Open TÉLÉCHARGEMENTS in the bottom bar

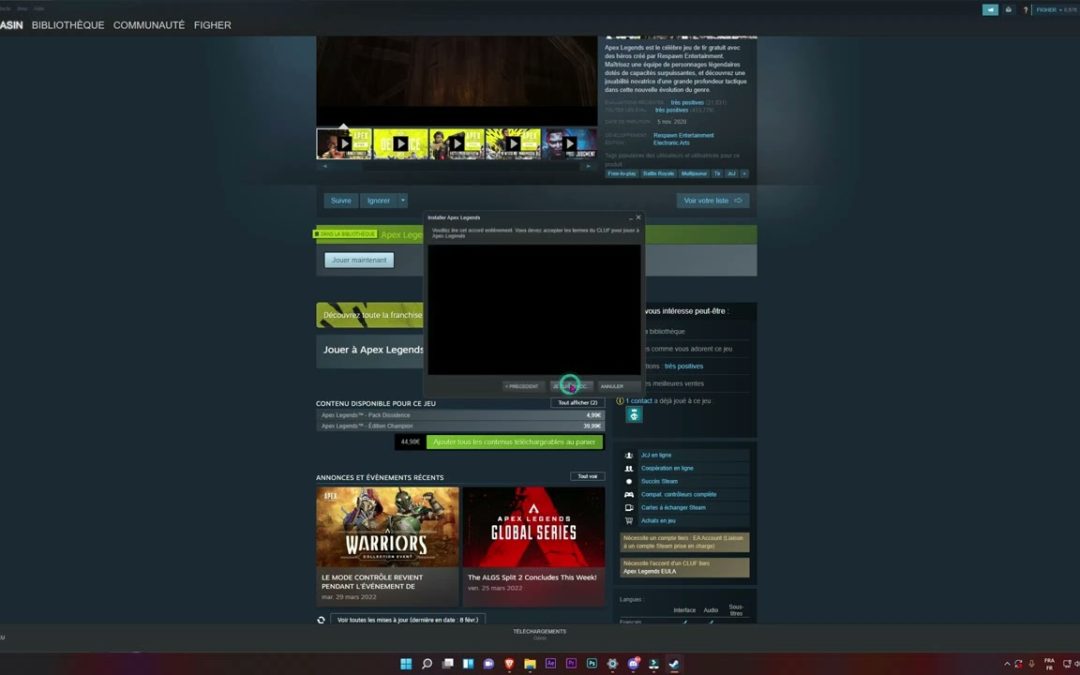539,632
